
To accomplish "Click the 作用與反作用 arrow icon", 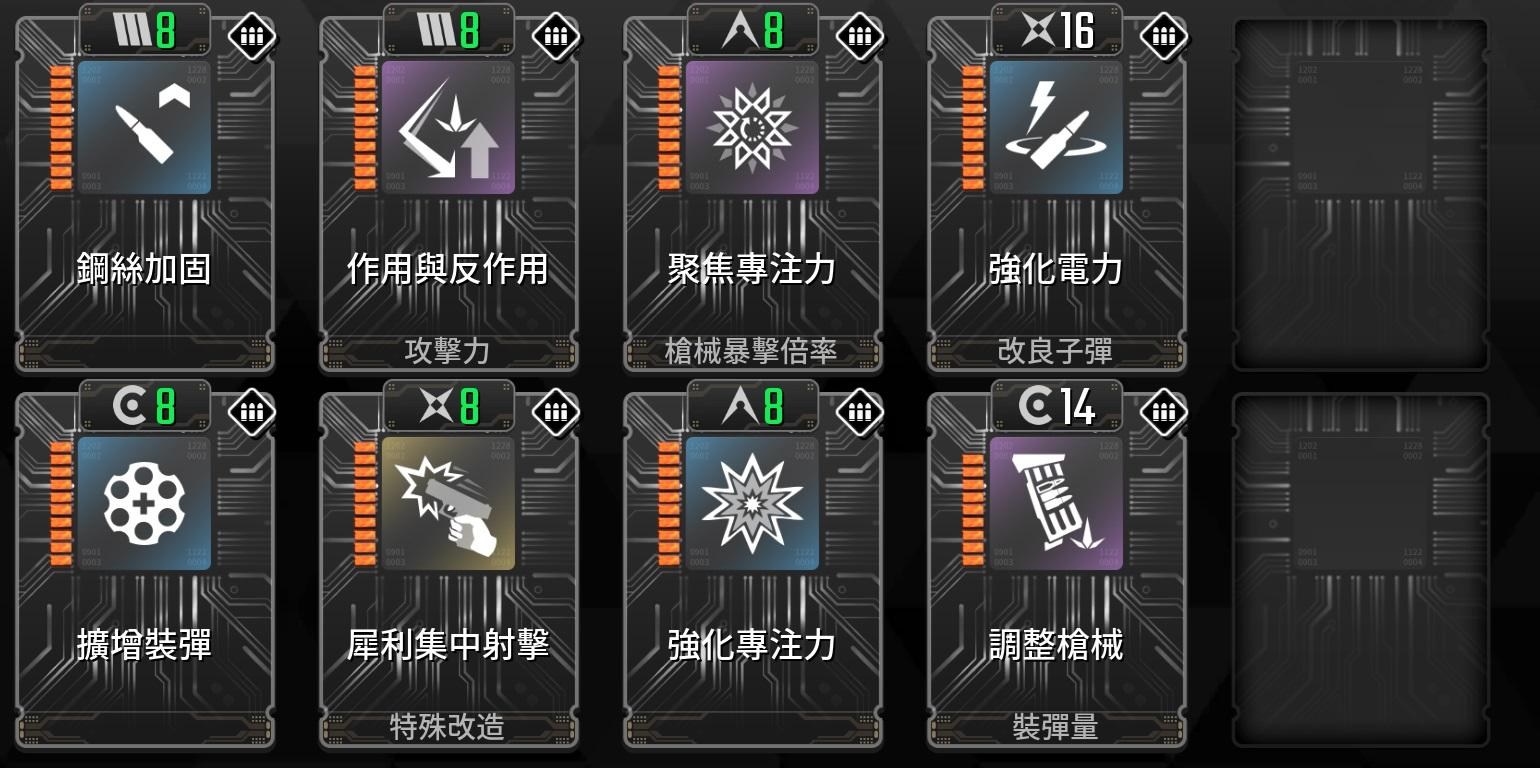I will 449,127.
